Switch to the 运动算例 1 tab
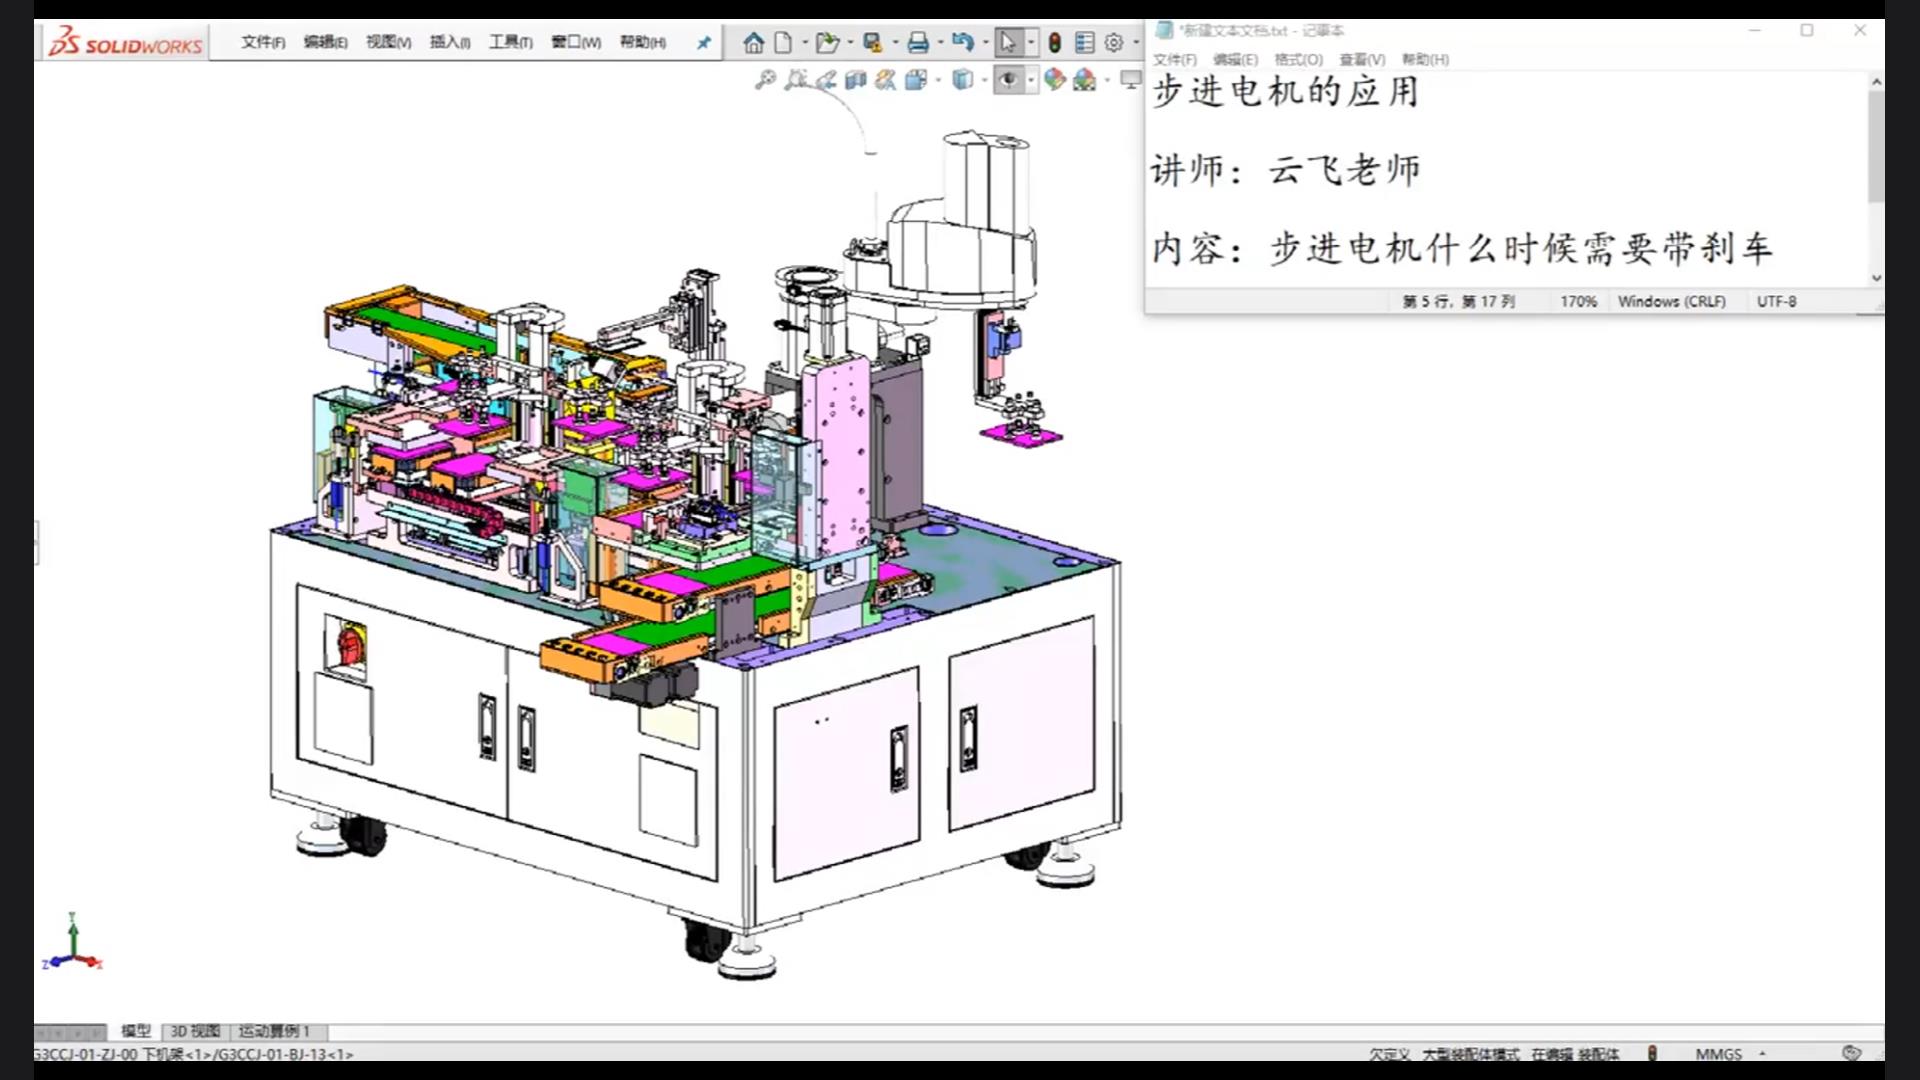Viewport: 1920px width, 1080px height. (x=274, y=1031)
